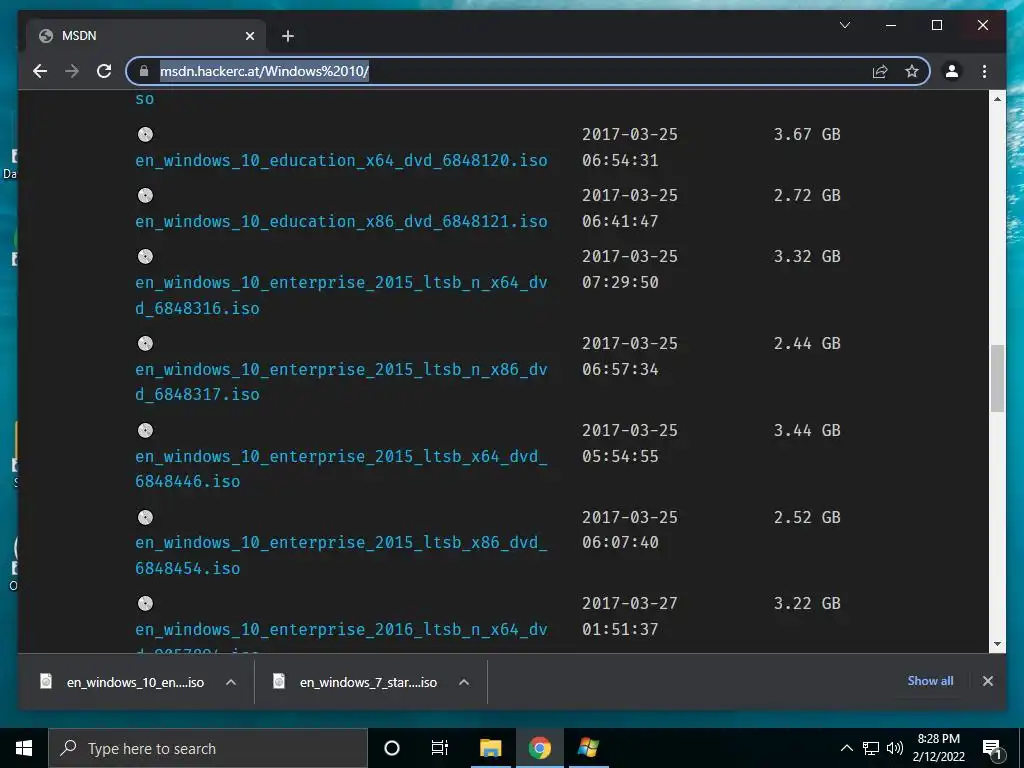Open the notification center icon
The width and height of the screenshot is (1024, 768).
click(x=993, y=748)
